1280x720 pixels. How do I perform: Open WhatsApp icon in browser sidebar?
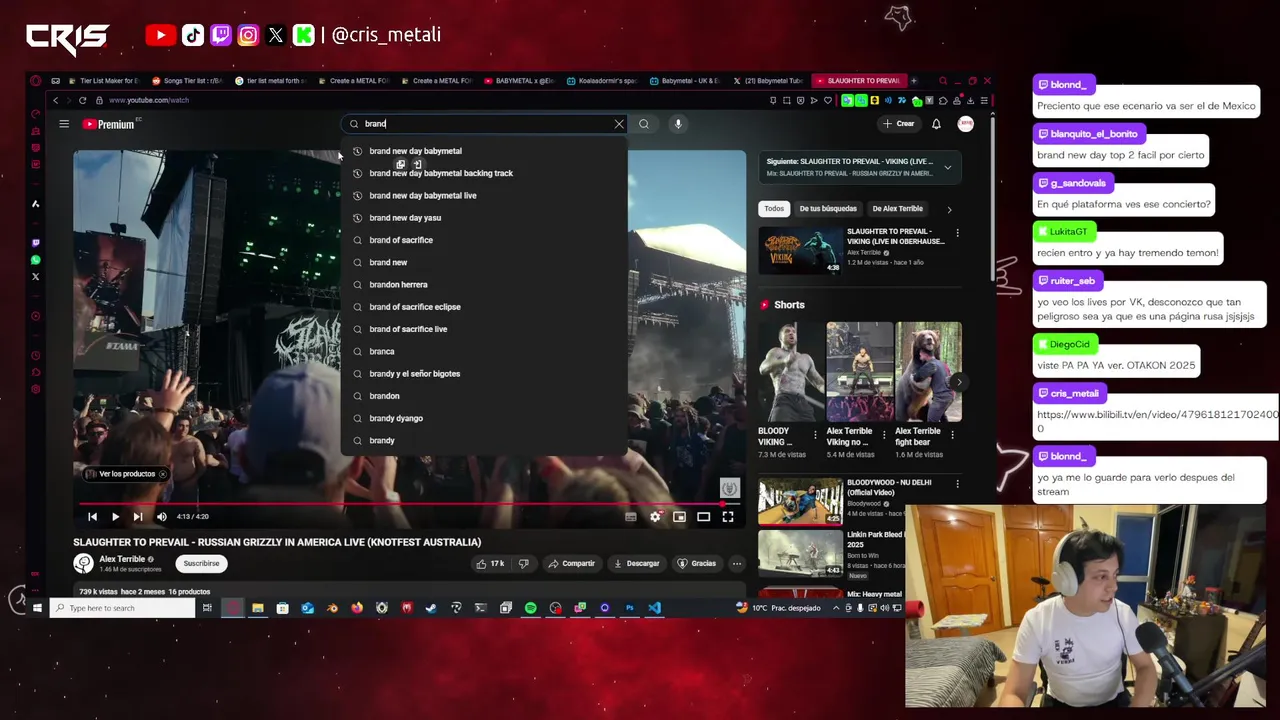(x=36, y=260)
